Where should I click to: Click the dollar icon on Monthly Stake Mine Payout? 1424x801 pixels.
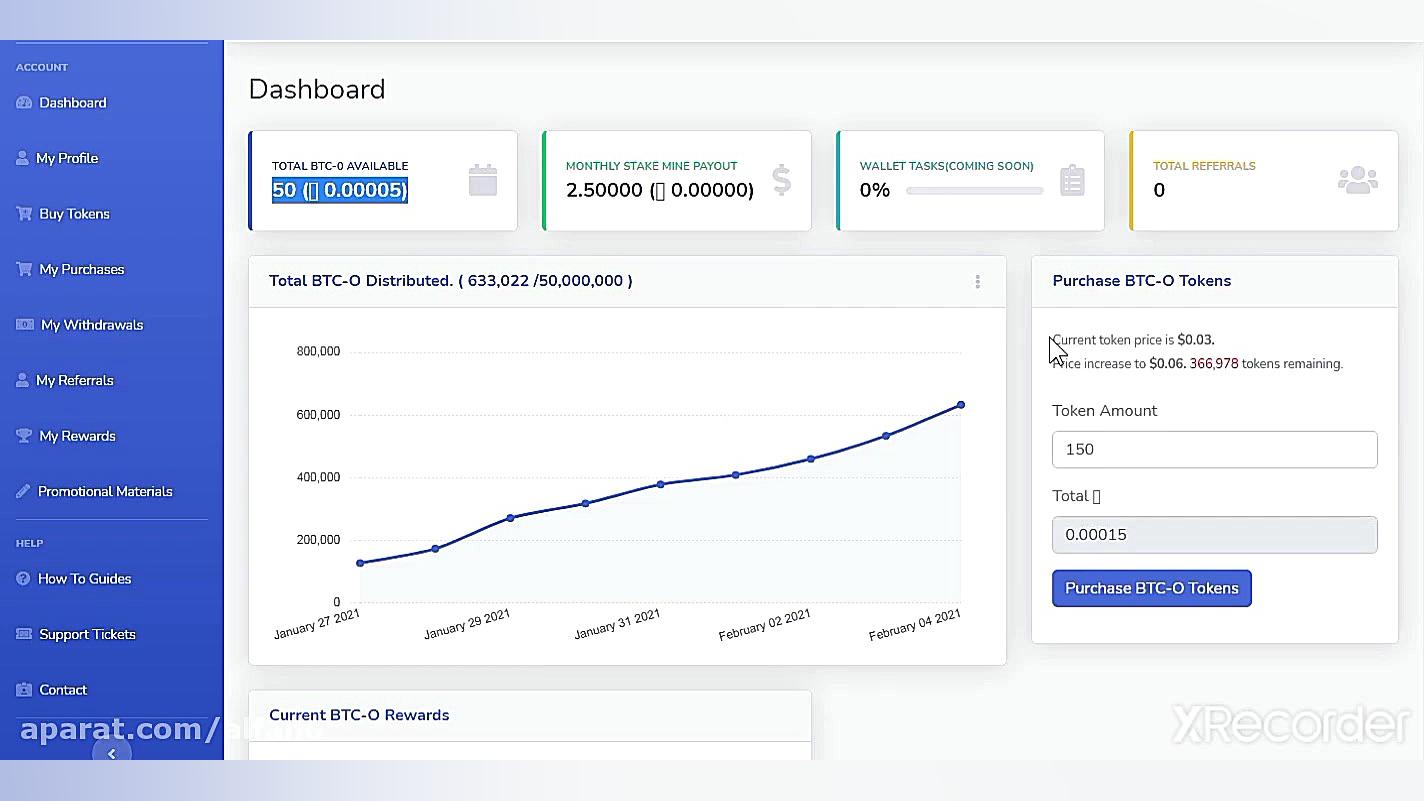(x=780, y=180)
